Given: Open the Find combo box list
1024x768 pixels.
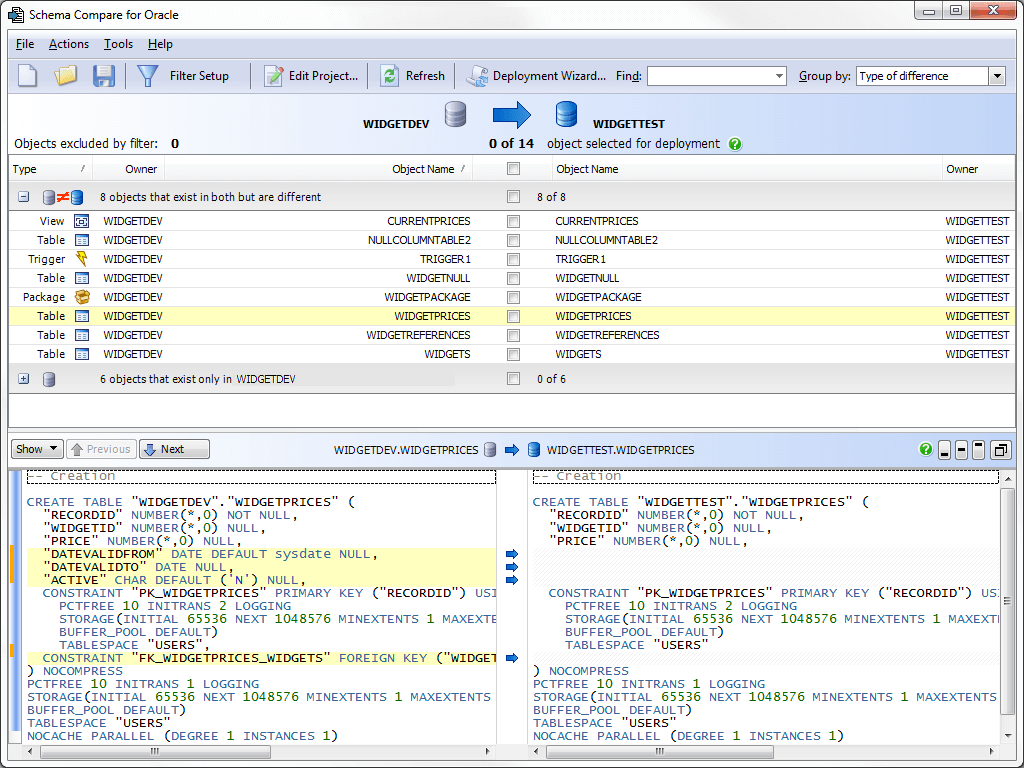Looking at the screenshot, I should pos(777,75).
